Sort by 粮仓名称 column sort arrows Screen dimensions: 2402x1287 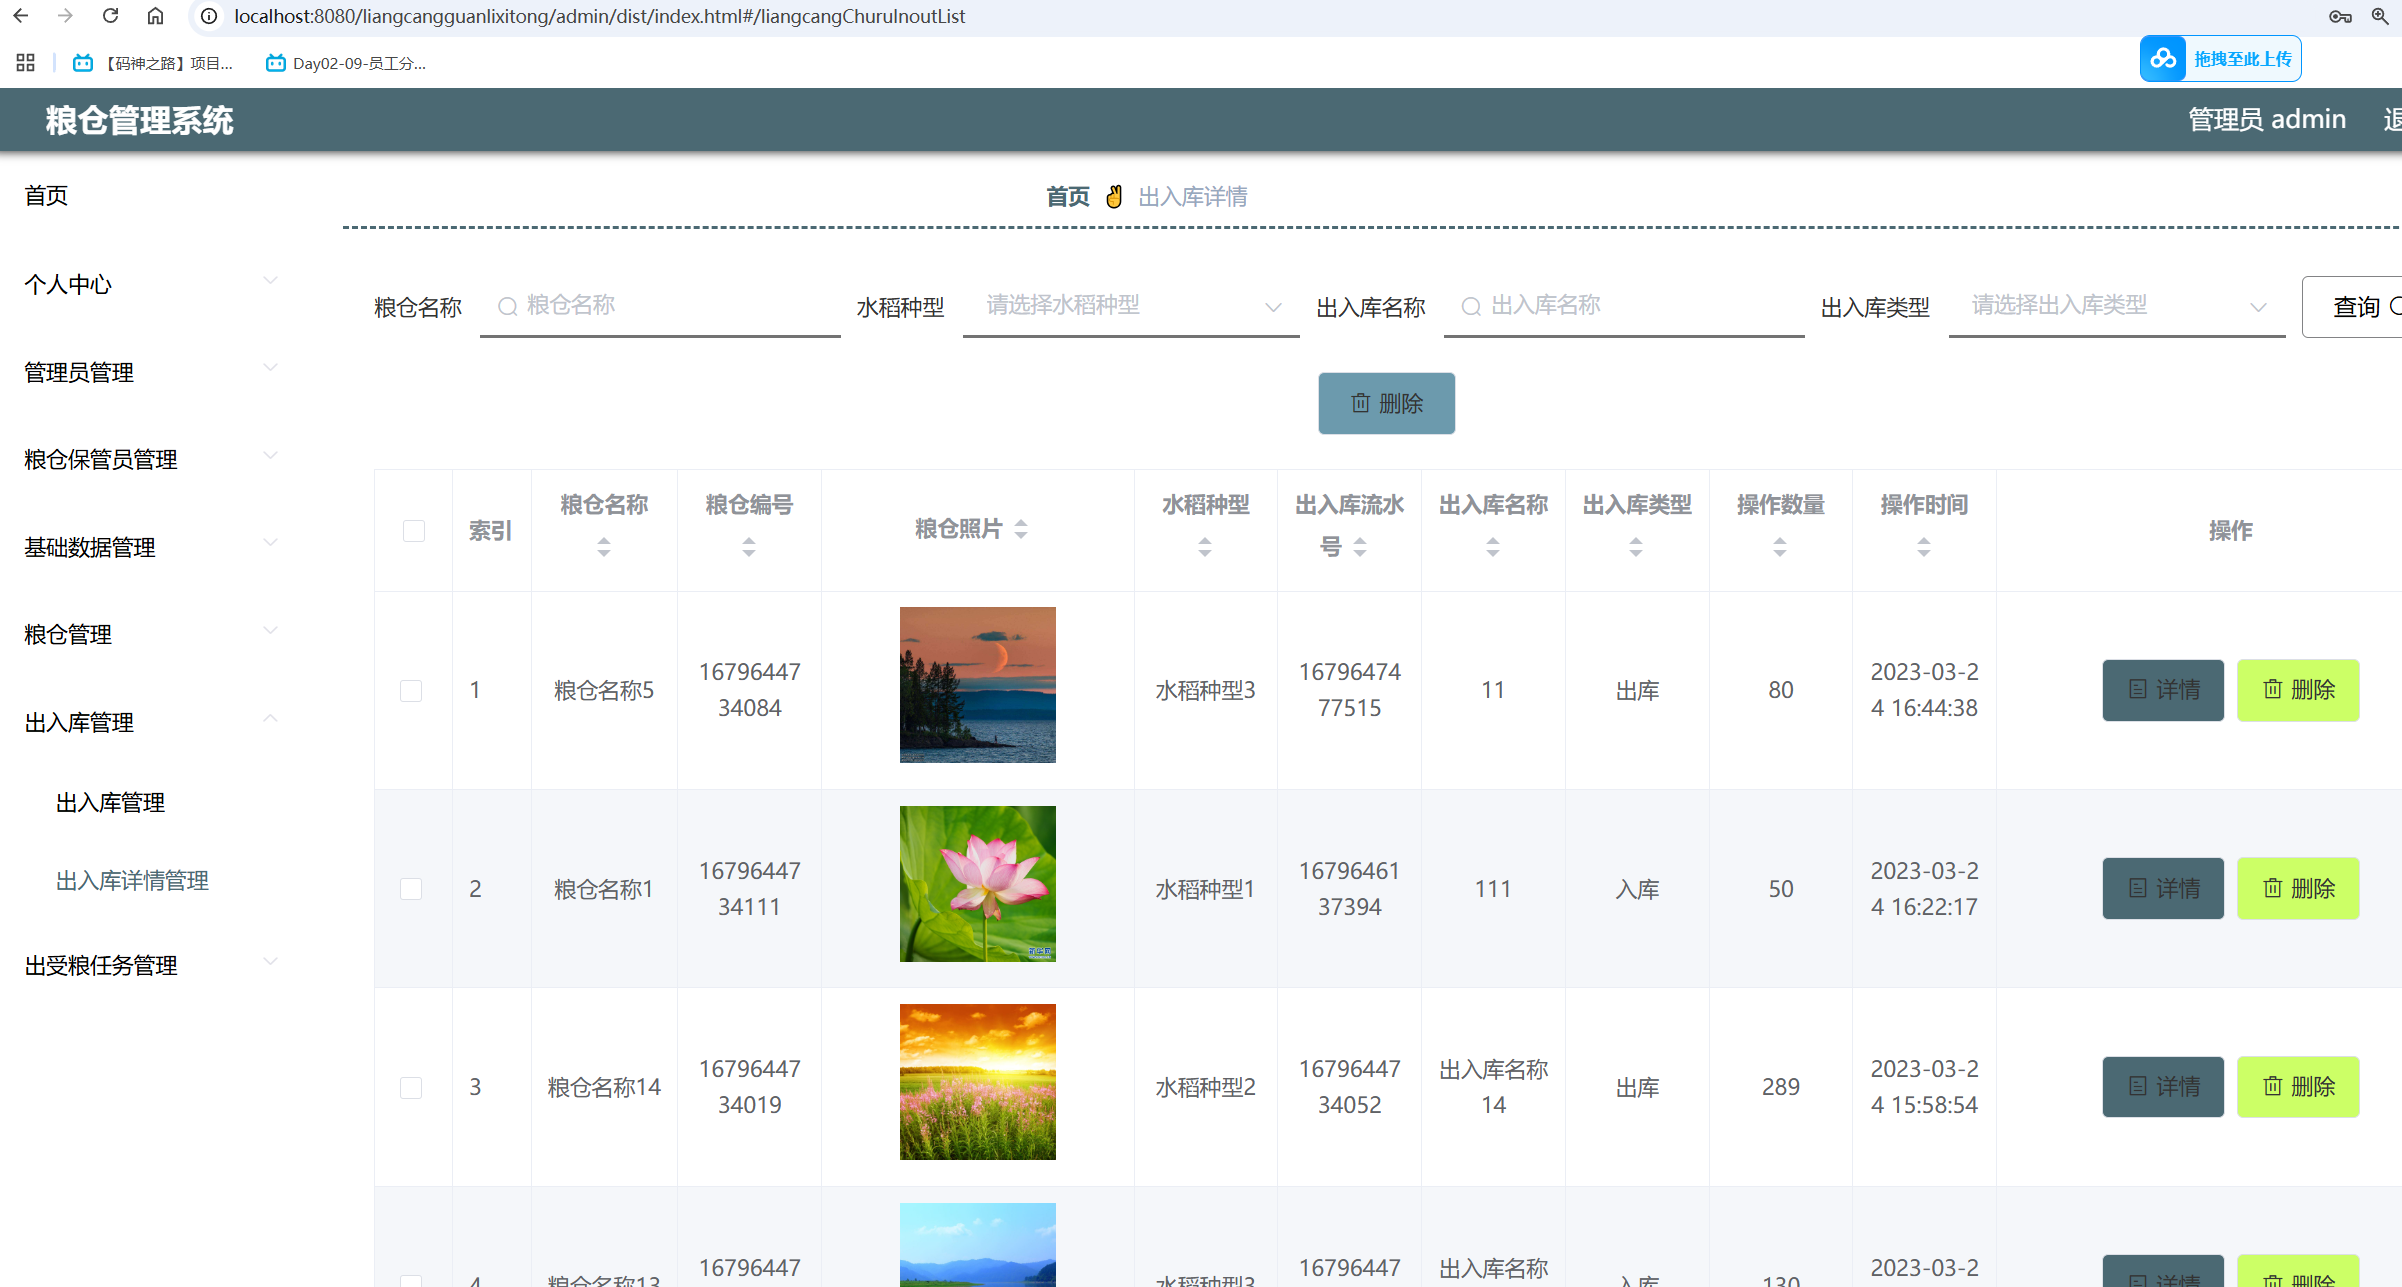point(604,547)
